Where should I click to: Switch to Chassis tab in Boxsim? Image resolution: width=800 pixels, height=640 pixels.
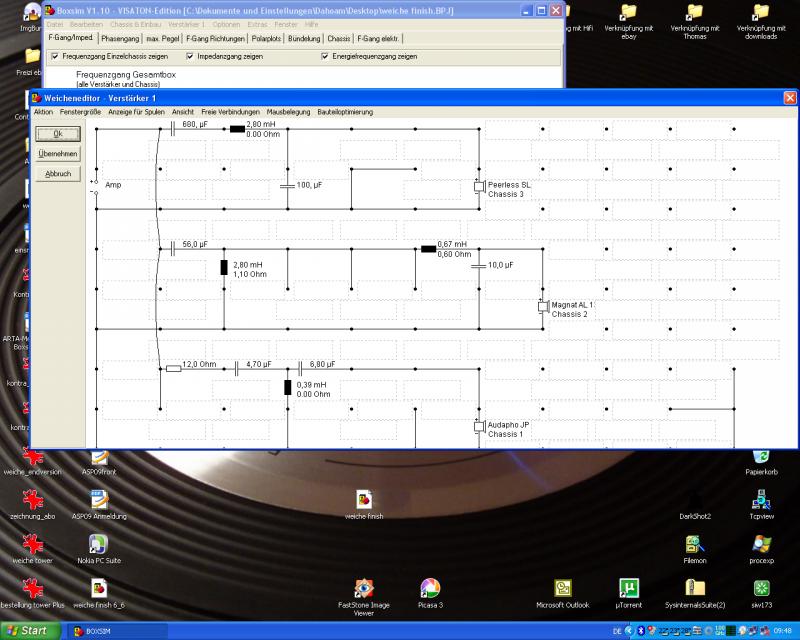click(338, 39)
